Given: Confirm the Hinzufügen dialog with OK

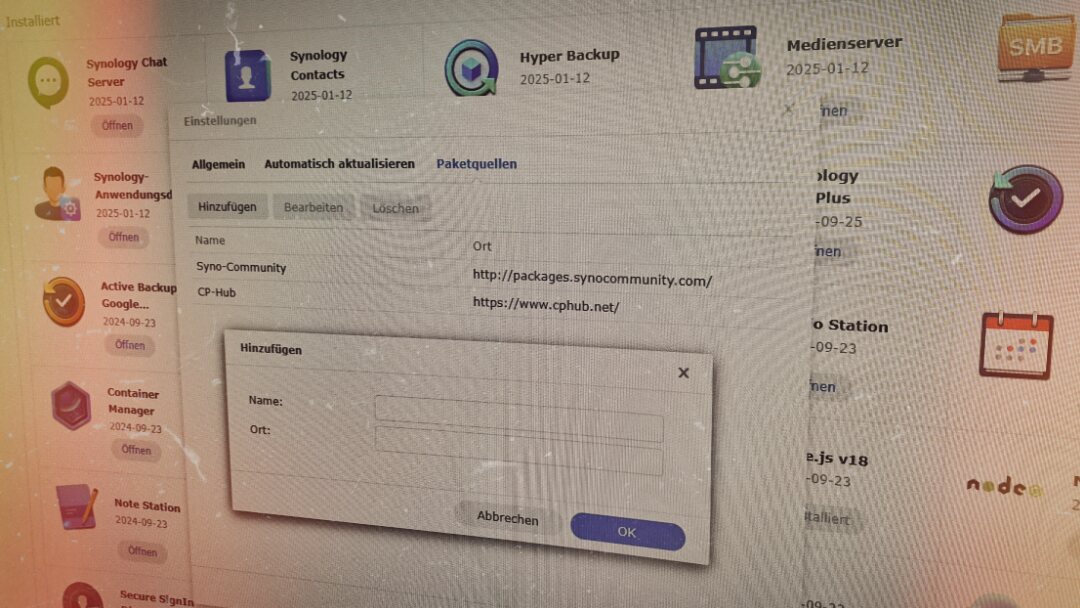Looking at the screenshot, I should pos(627,532).
